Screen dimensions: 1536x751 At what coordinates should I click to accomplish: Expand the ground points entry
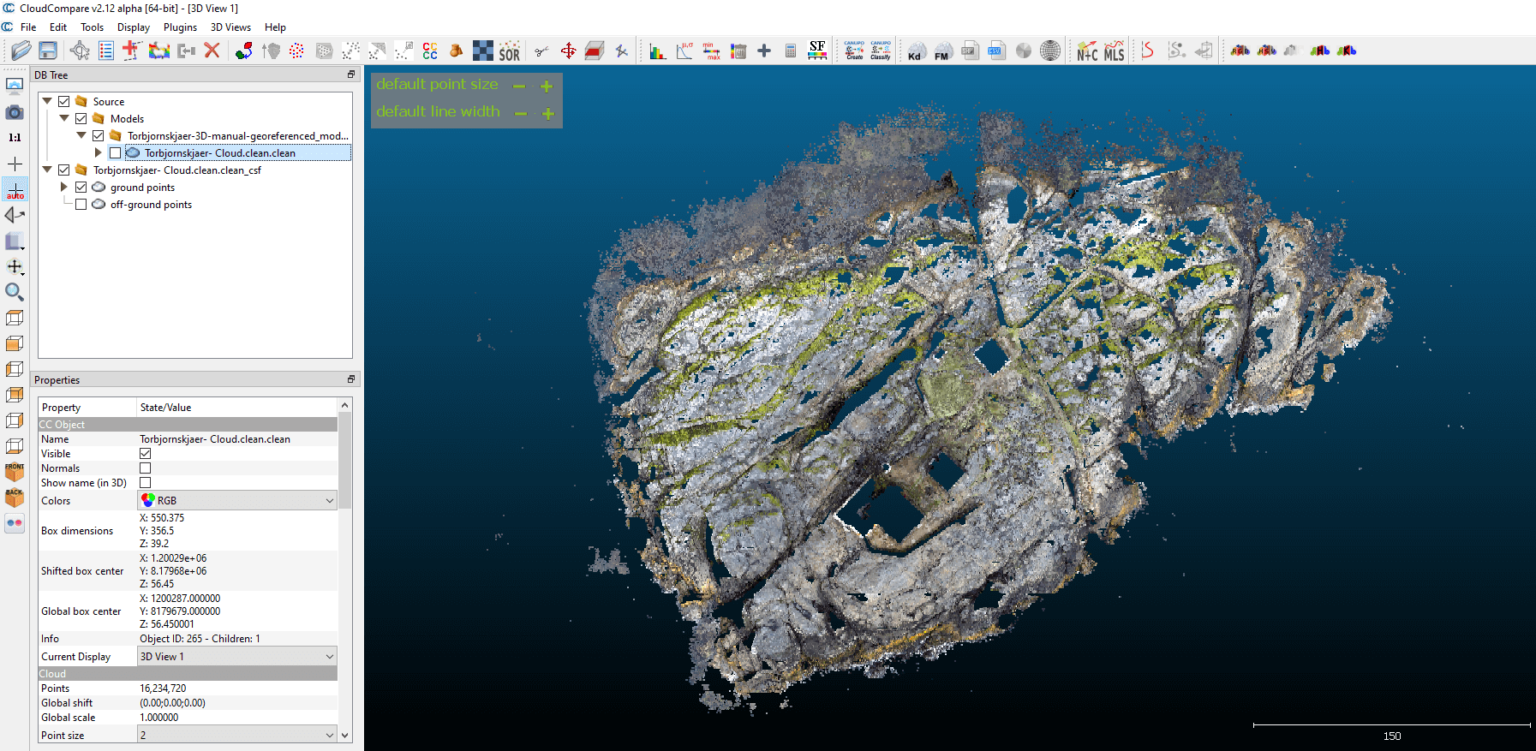[64, 186]
